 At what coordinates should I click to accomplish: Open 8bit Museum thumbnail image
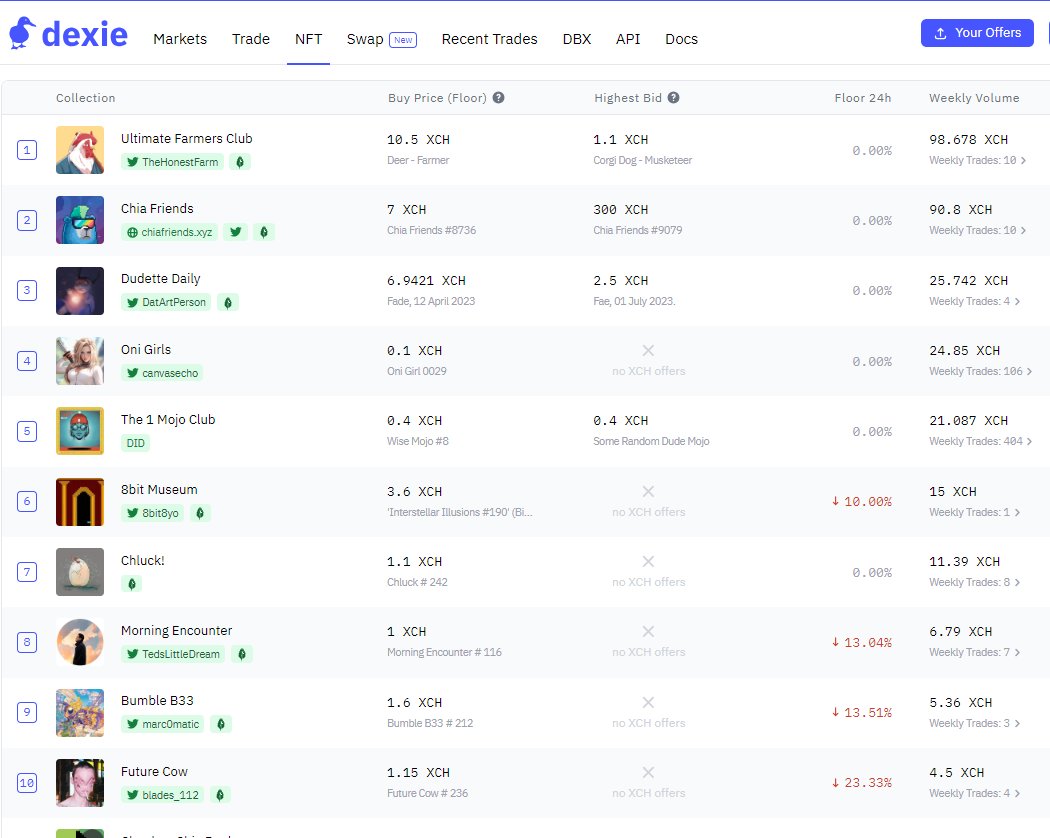(80, 502)
